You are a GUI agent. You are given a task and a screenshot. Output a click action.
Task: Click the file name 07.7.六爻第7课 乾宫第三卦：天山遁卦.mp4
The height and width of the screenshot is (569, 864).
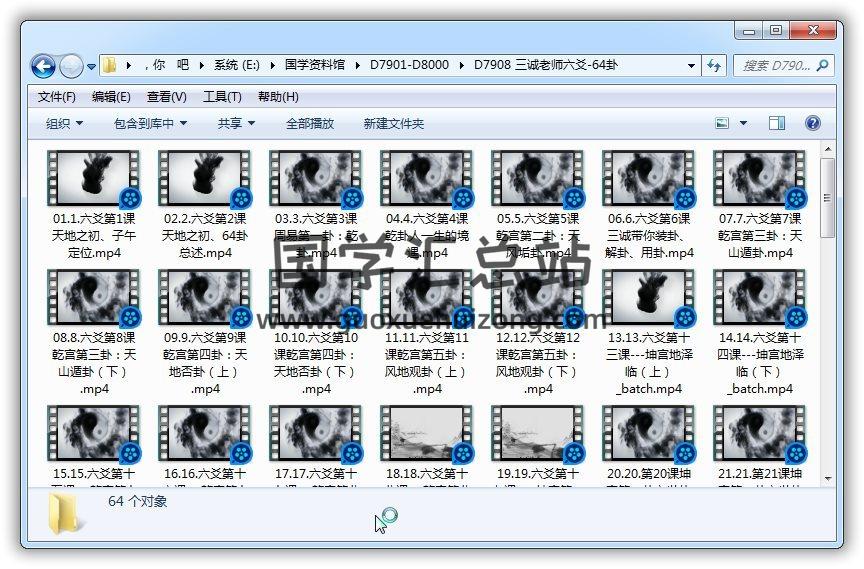(759, 235)
